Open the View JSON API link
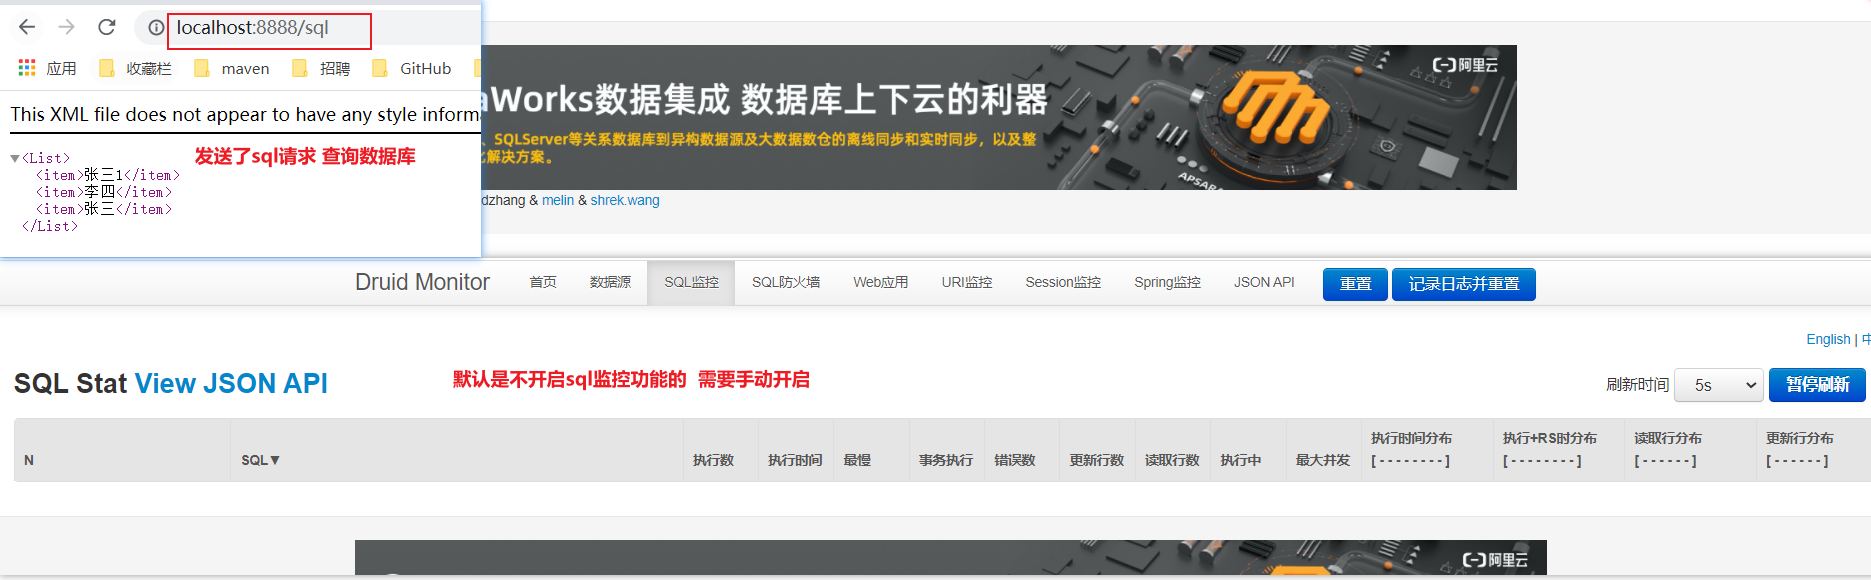The width and height of the screenshot is (1871, 580). click(x=231, y=383)
